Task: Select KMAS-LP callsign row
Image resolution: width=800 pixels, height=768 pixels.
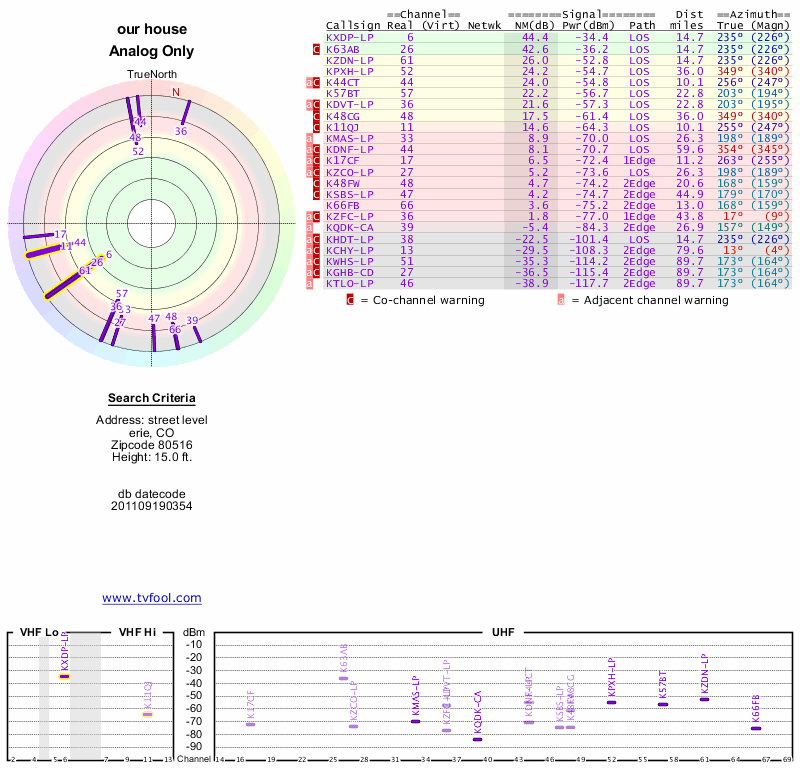Action: pos(349,139)
